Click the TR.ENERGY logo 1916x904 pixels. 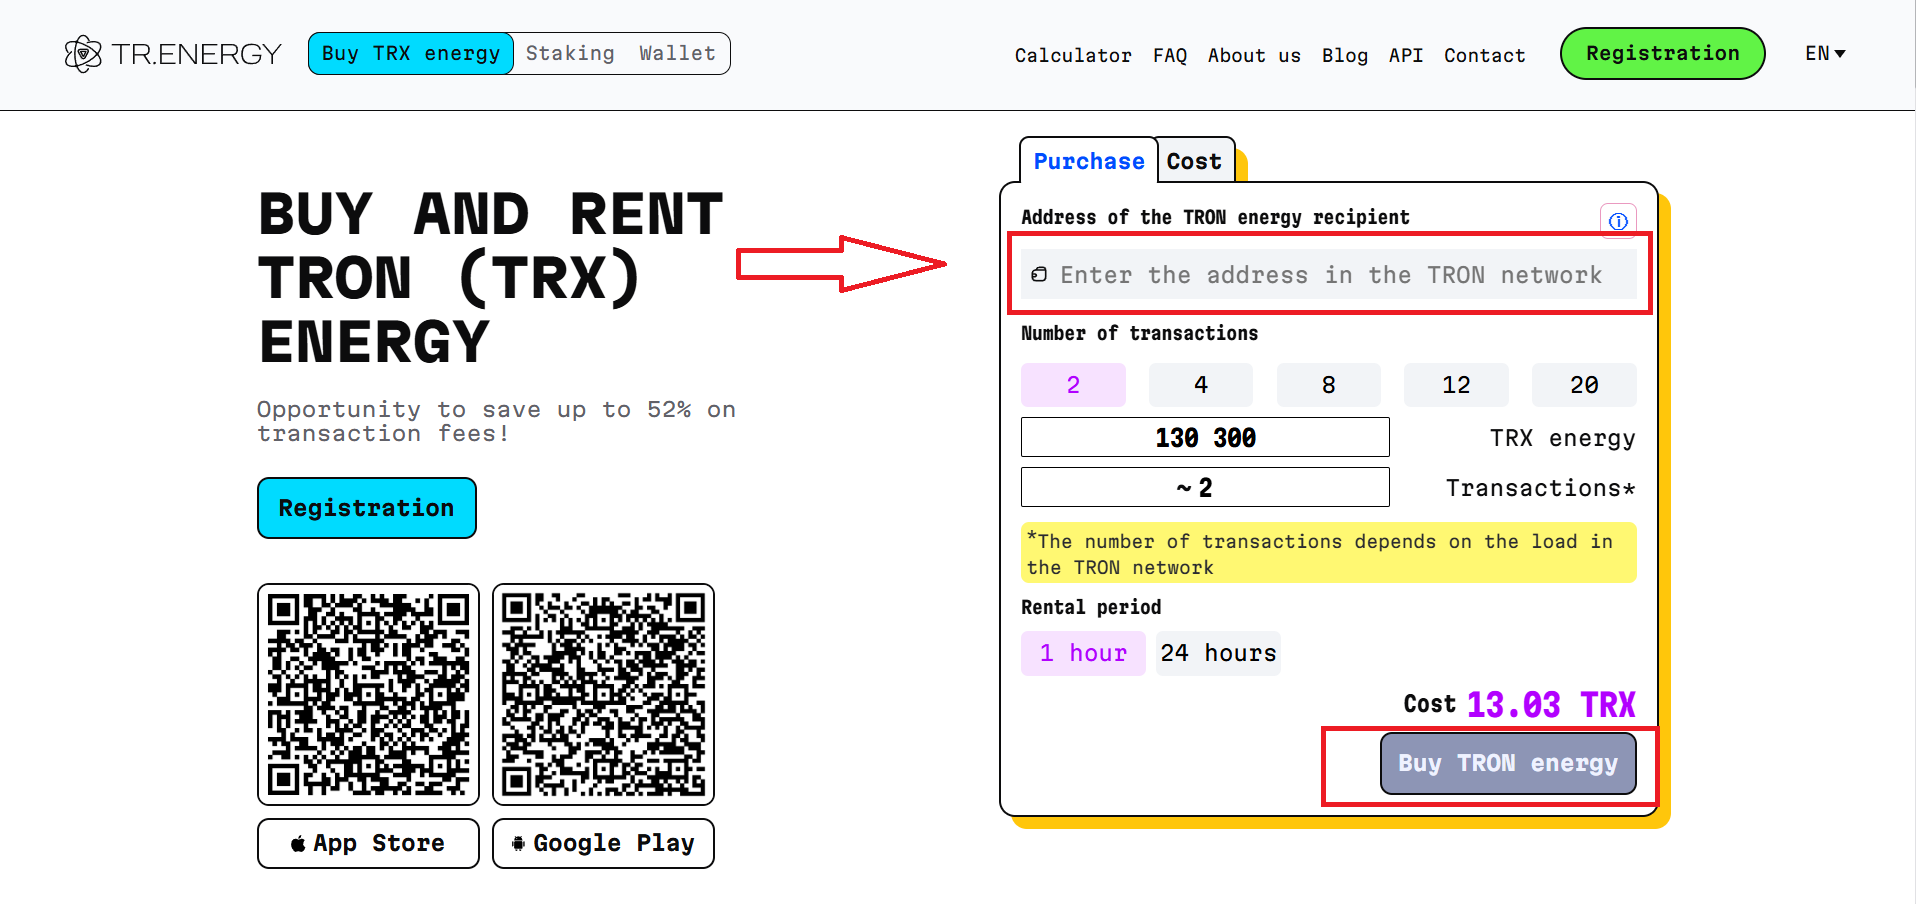click(173, 54)
